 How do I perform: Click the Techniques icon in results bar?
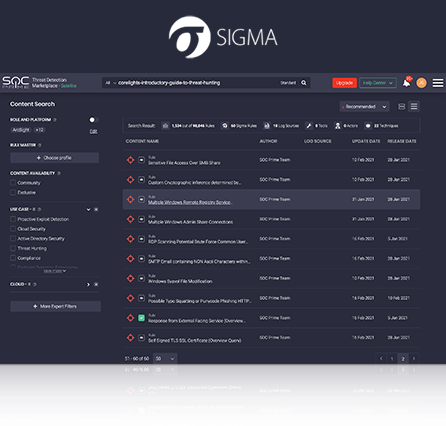pos(368,126)
